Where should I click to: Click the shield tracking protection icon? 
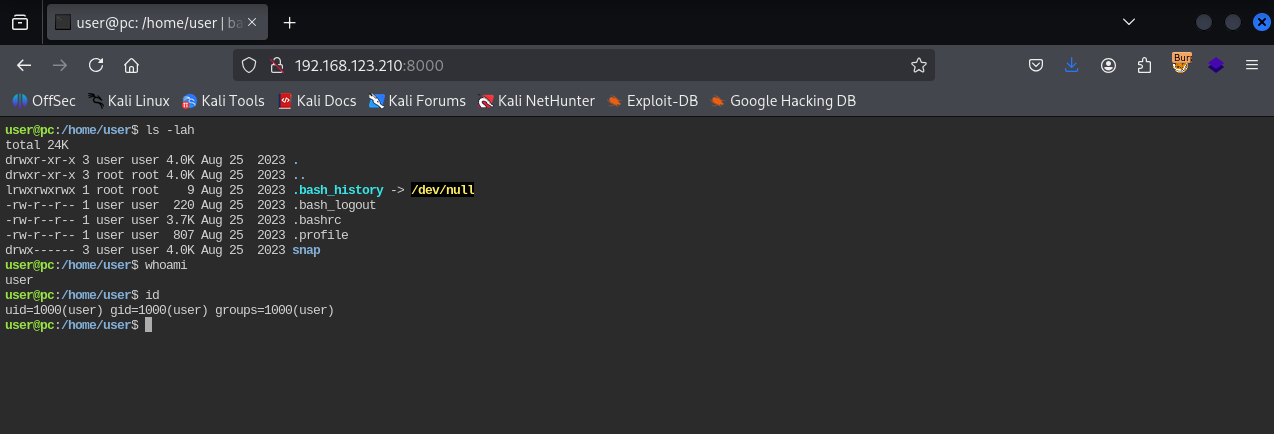[250, 65]
